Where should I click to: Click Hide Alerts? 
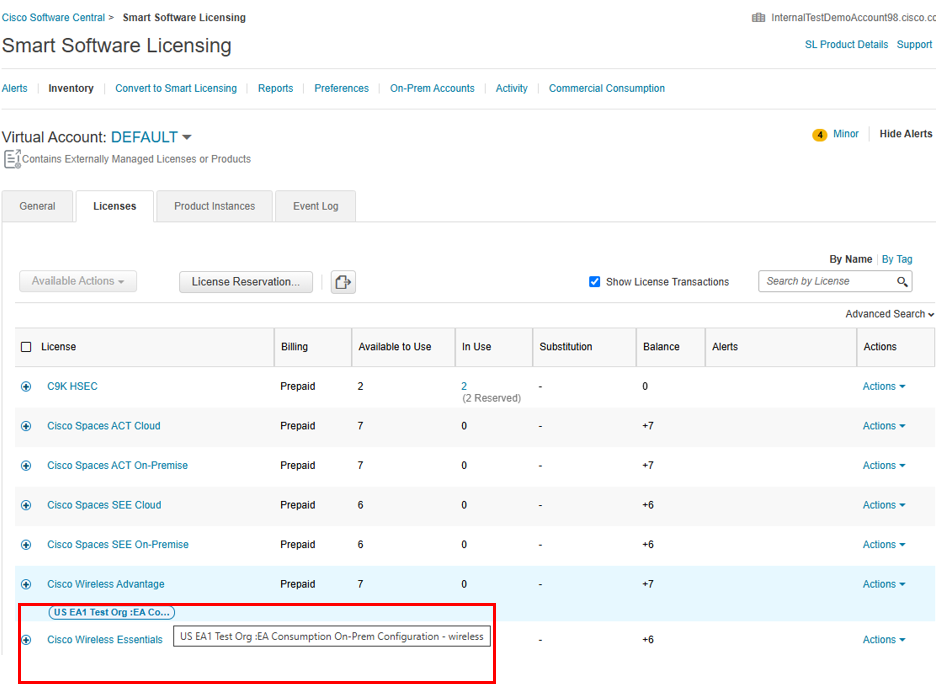(906, 134)
